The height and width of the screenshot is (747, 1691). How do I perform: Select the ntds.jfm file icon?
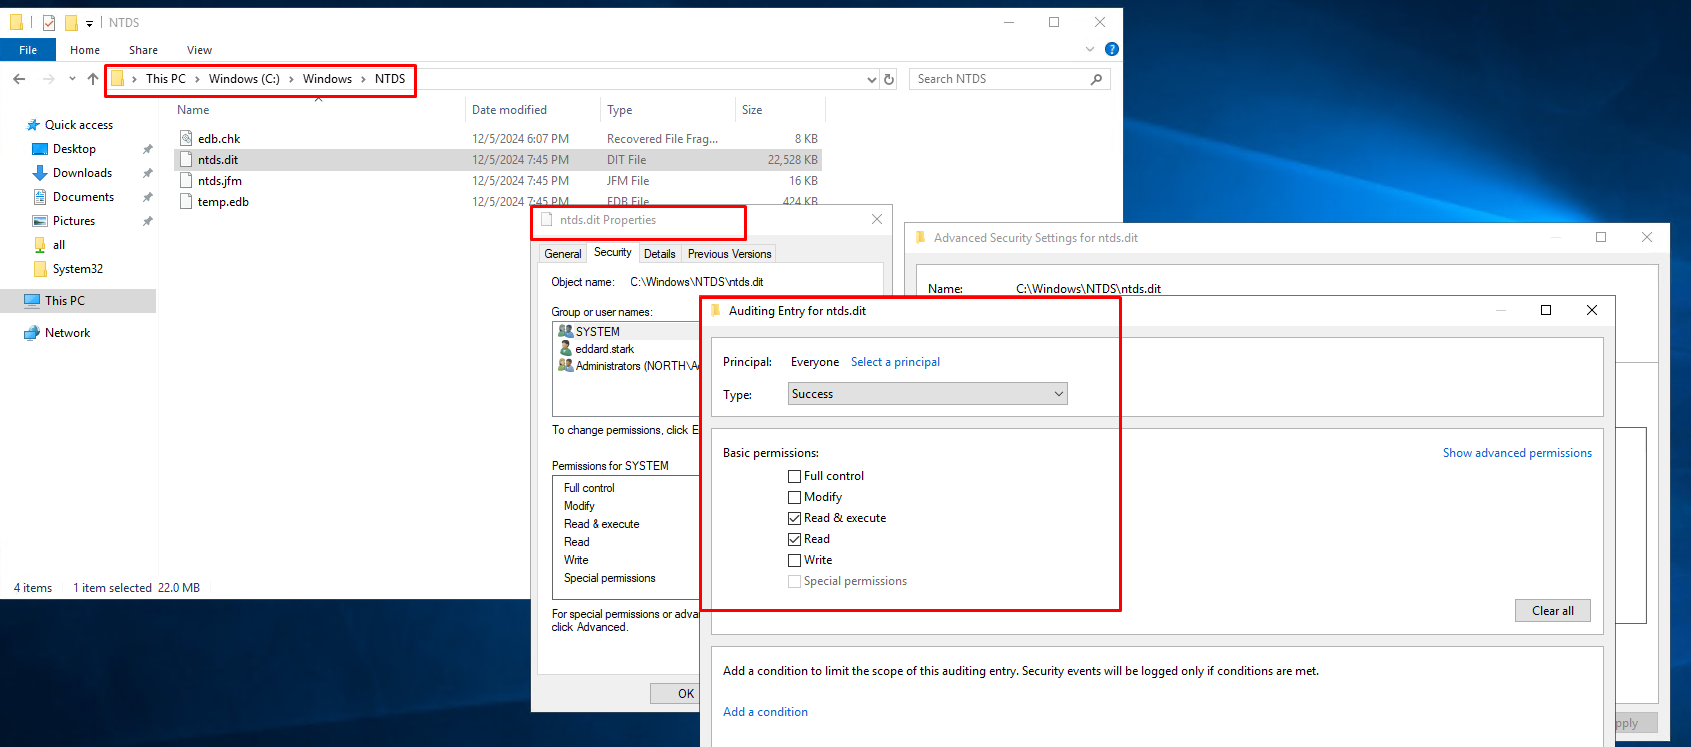[x=186, y=181]
